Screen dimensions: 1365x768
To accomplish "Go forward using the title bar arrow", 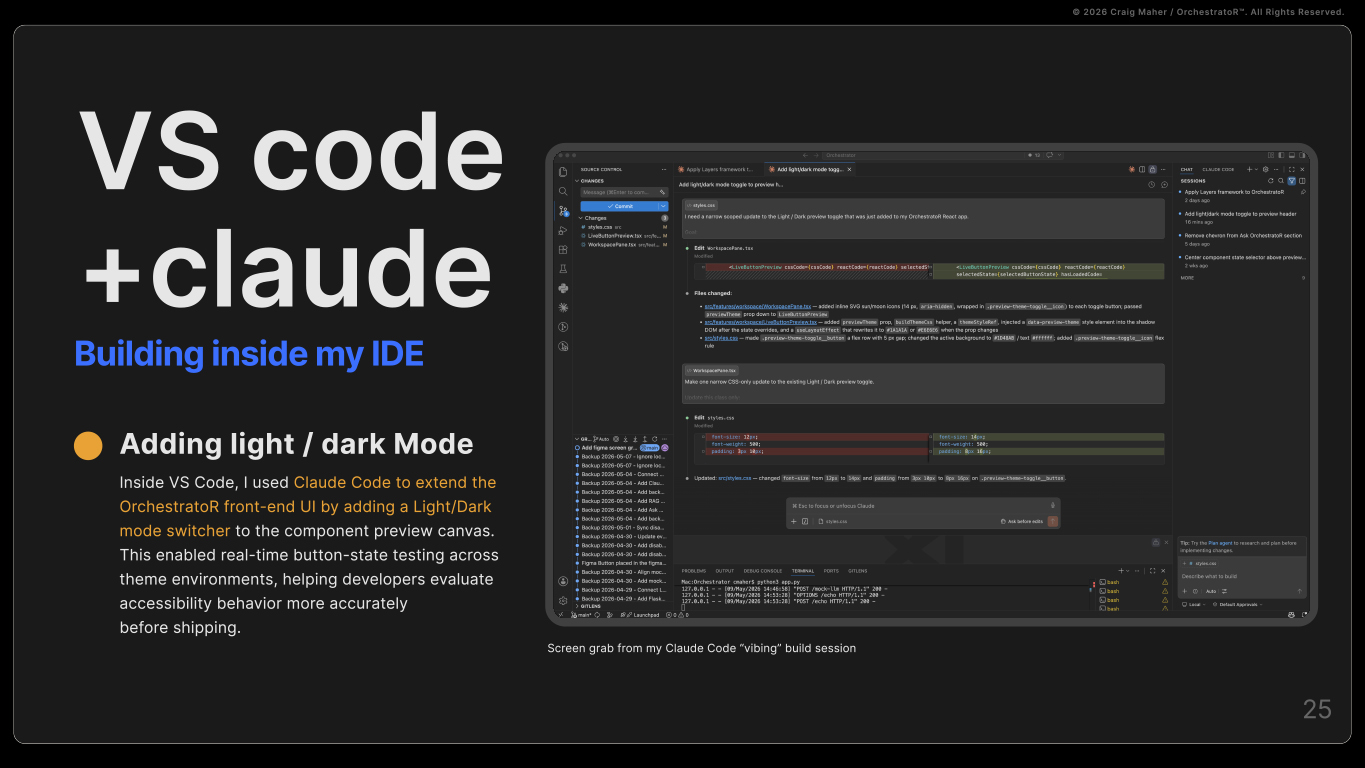I will click(x=816, y=155).
